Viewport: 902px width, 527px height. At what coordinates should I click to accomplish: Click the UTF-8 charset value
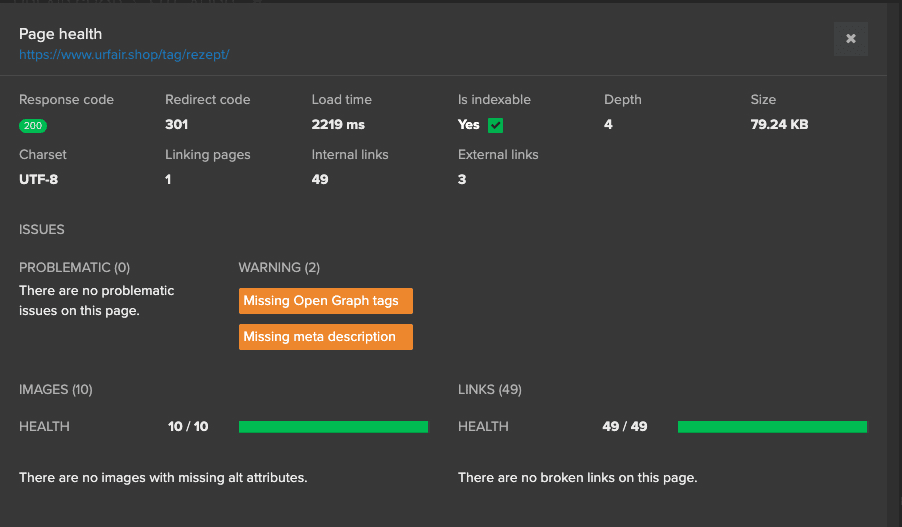[x=39, y=180]
